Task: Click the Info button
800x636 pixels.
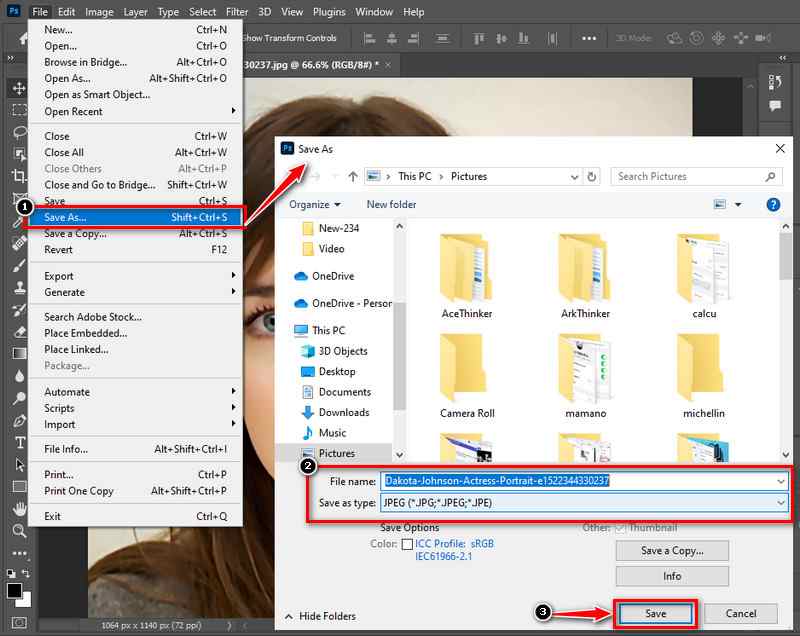Action: point(672,576)
